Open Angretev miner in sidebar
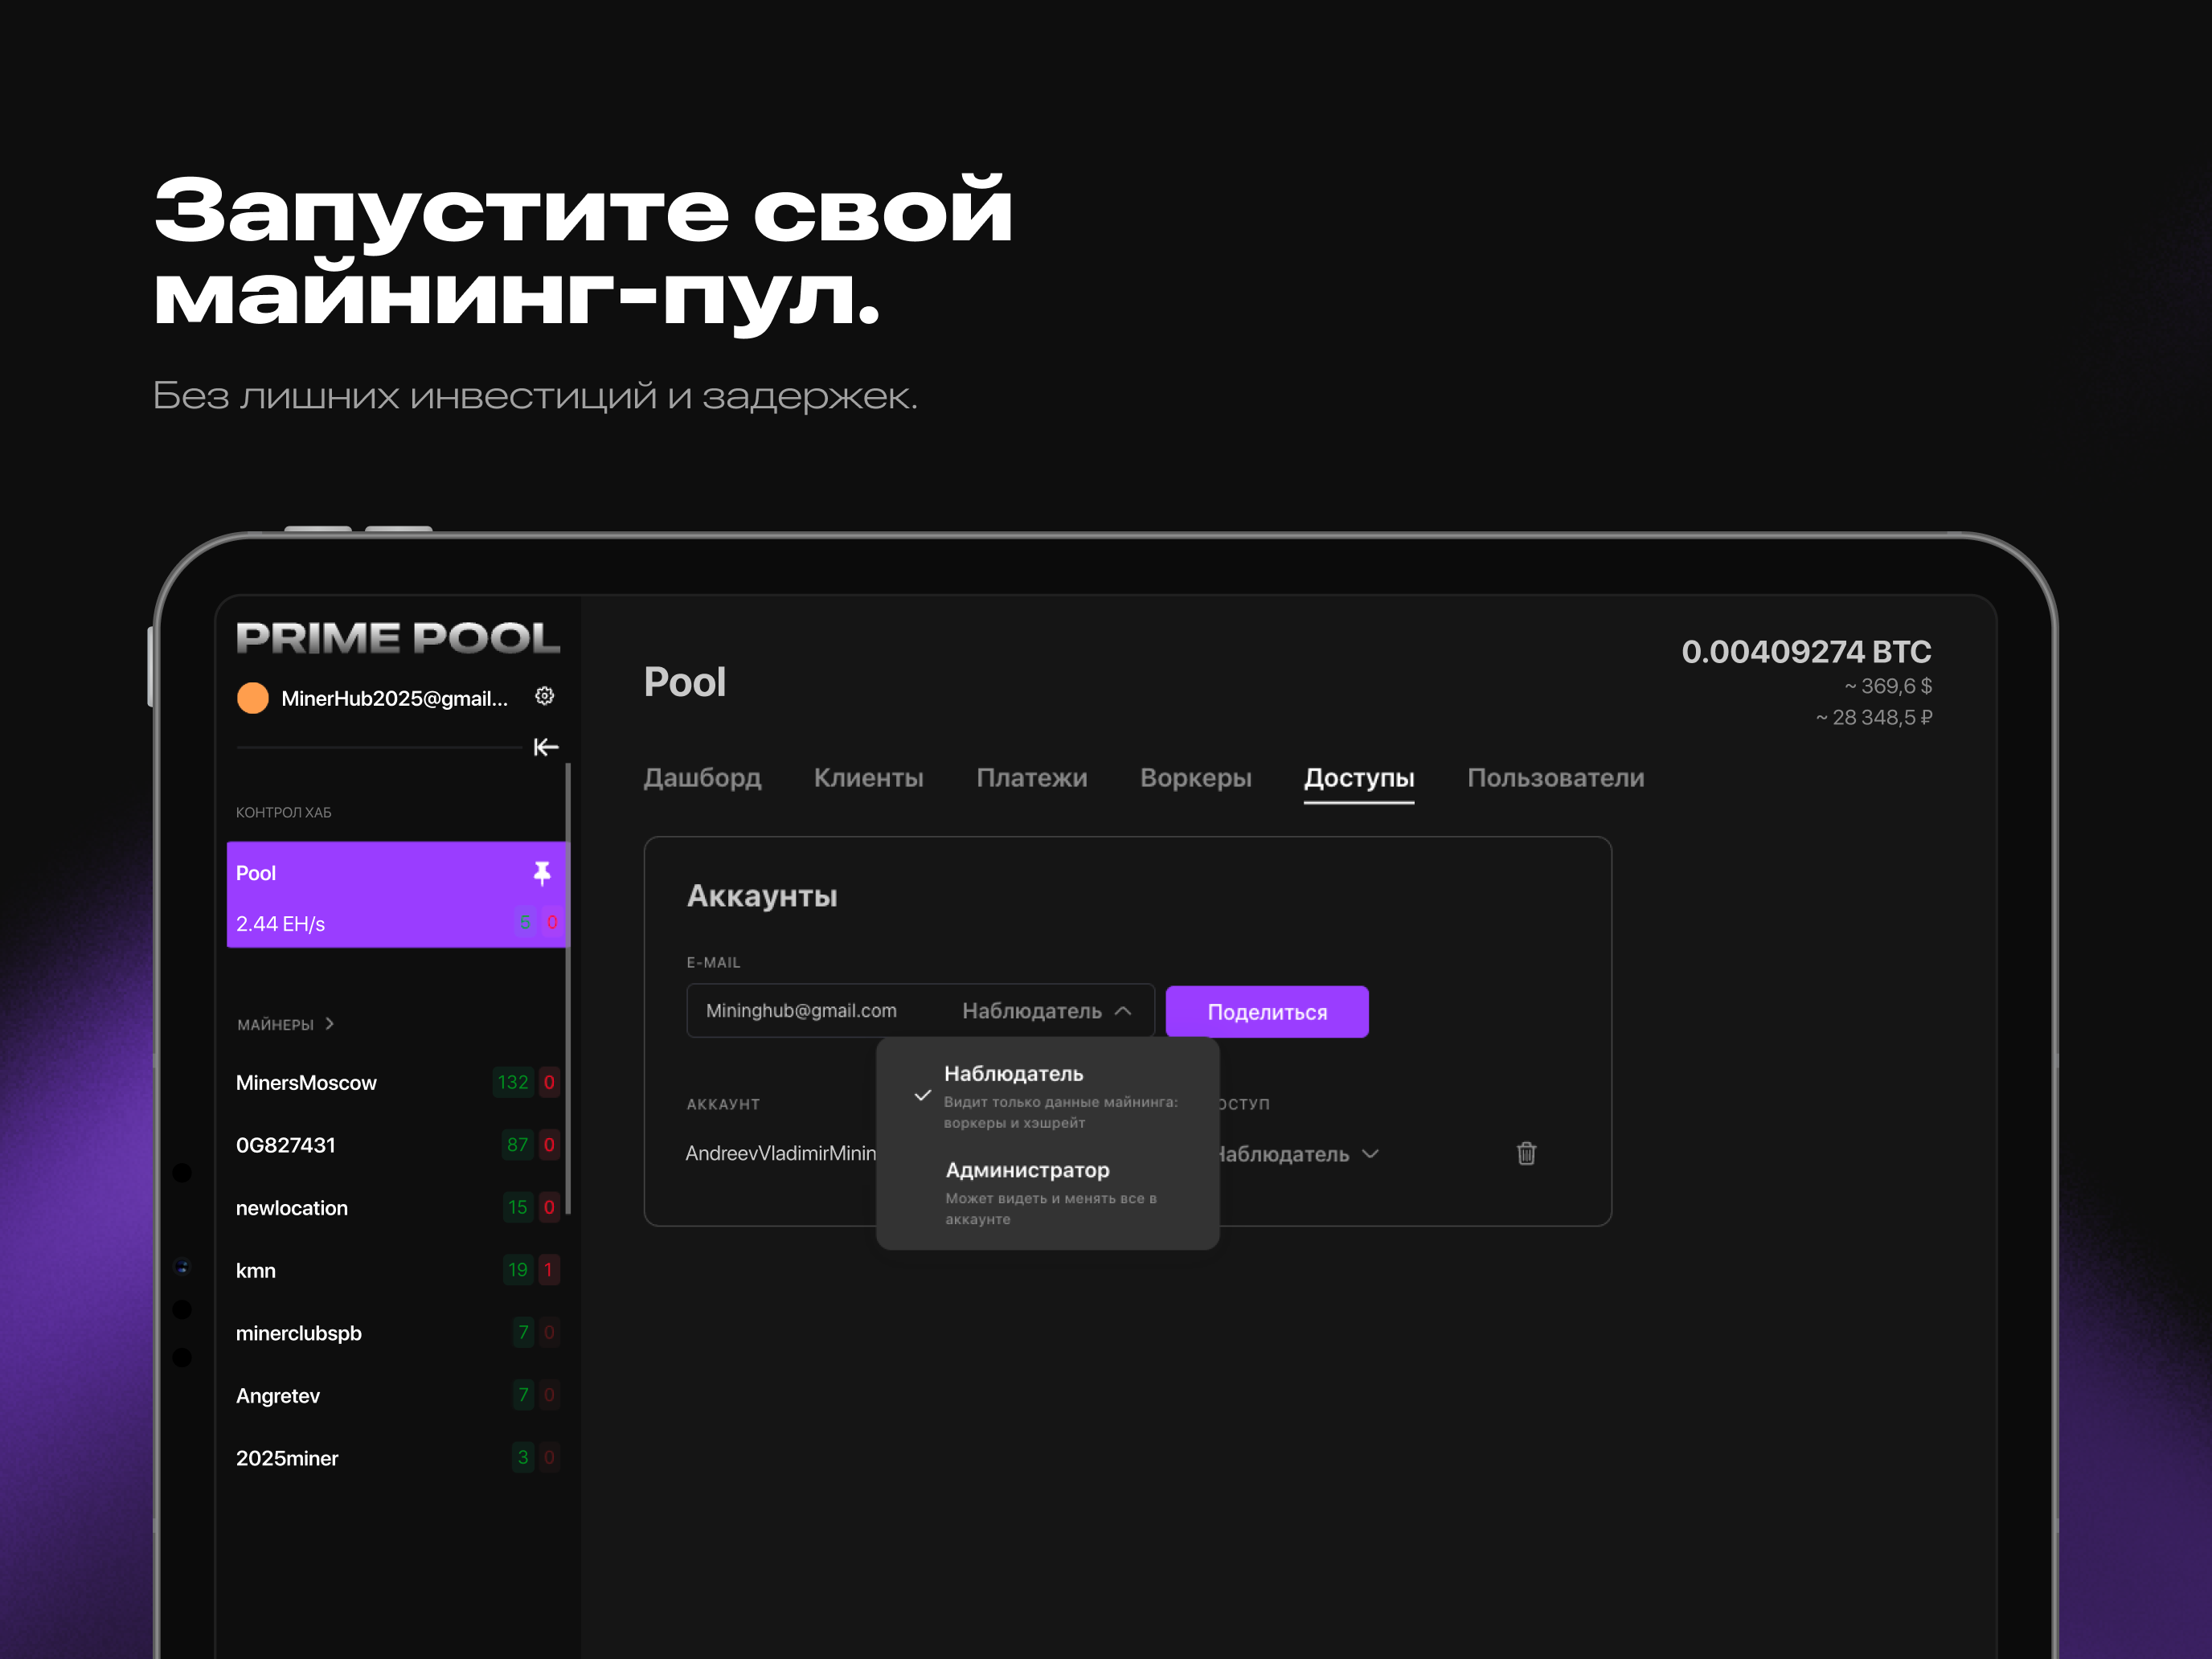This screenshot has width=2212, height=1659. click(x=398, y=1396)
